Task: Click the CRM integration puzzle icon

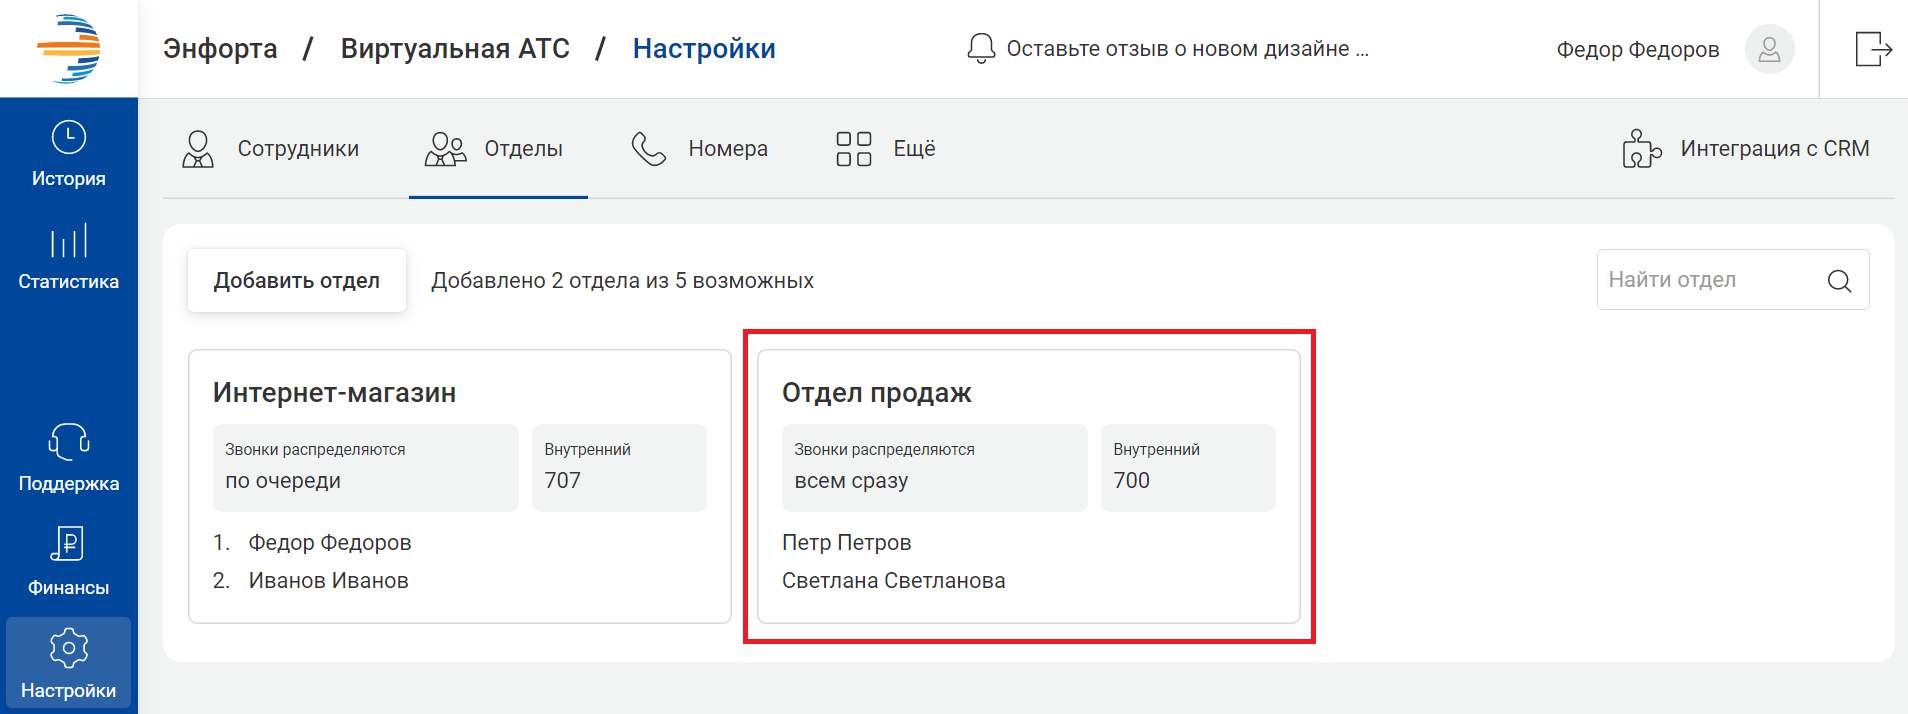Action: coord(1641,149)
